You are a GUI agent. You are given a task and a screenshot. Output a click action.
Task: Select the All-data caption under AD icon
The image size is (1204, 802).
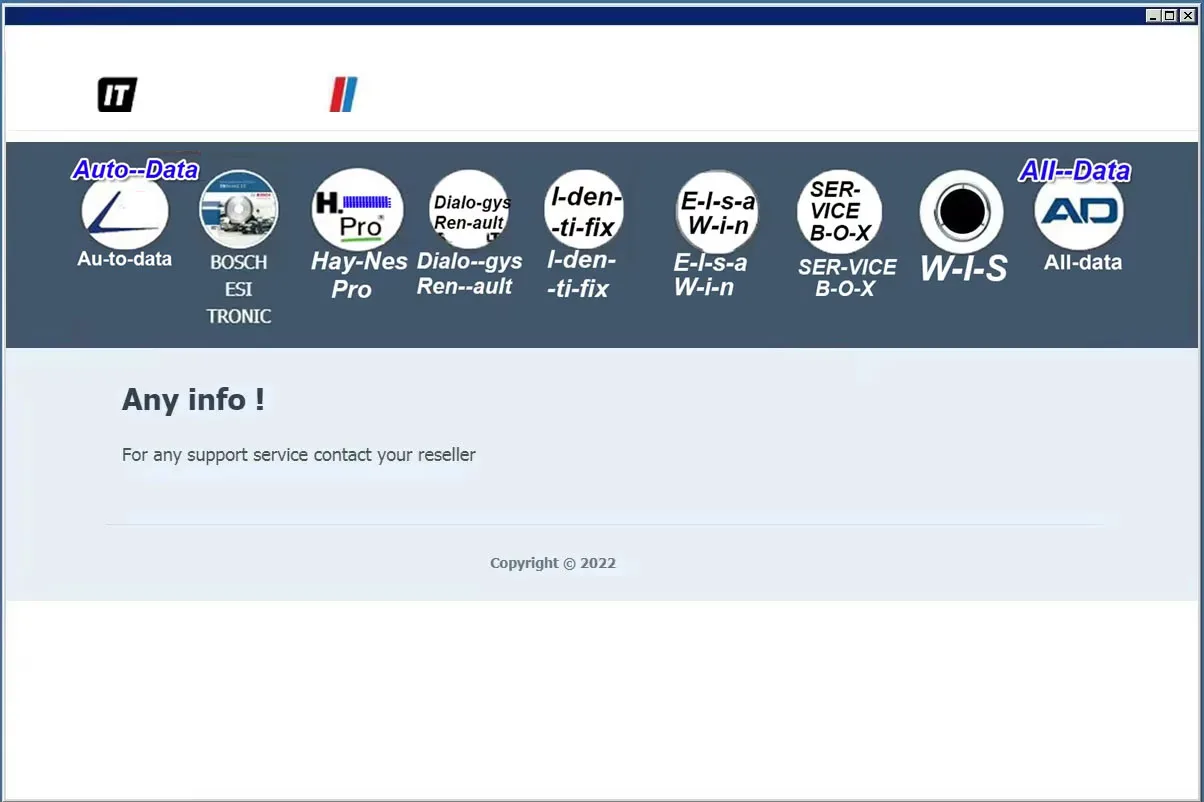click(x=1083, y=263)
